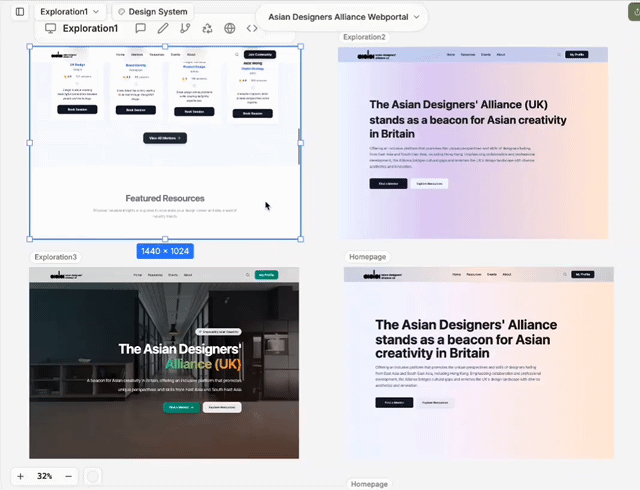Viewport: 640px width, 490px height.
Task: Click the dark Find a Mentor button in Exploration2
Action: pos(388,184)
